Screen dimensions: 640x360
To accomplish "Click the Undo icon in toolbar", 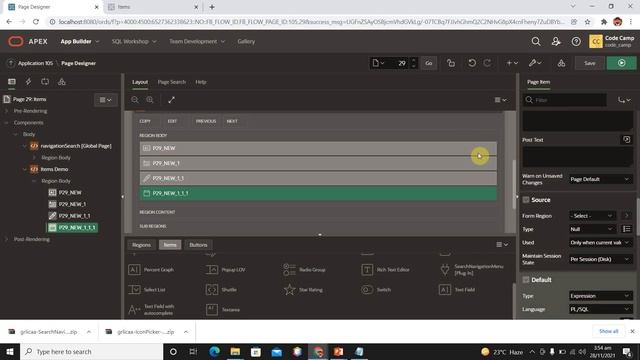I will pos(472,63).
